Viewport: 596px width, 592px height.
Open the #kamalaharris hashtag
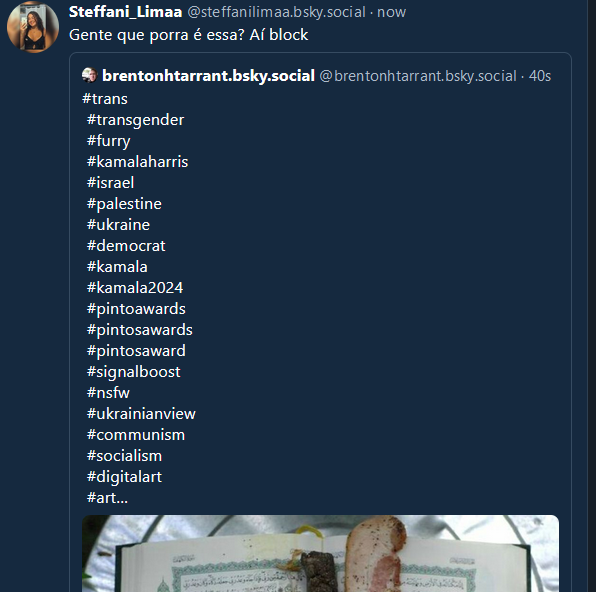[x=138, y=162]
